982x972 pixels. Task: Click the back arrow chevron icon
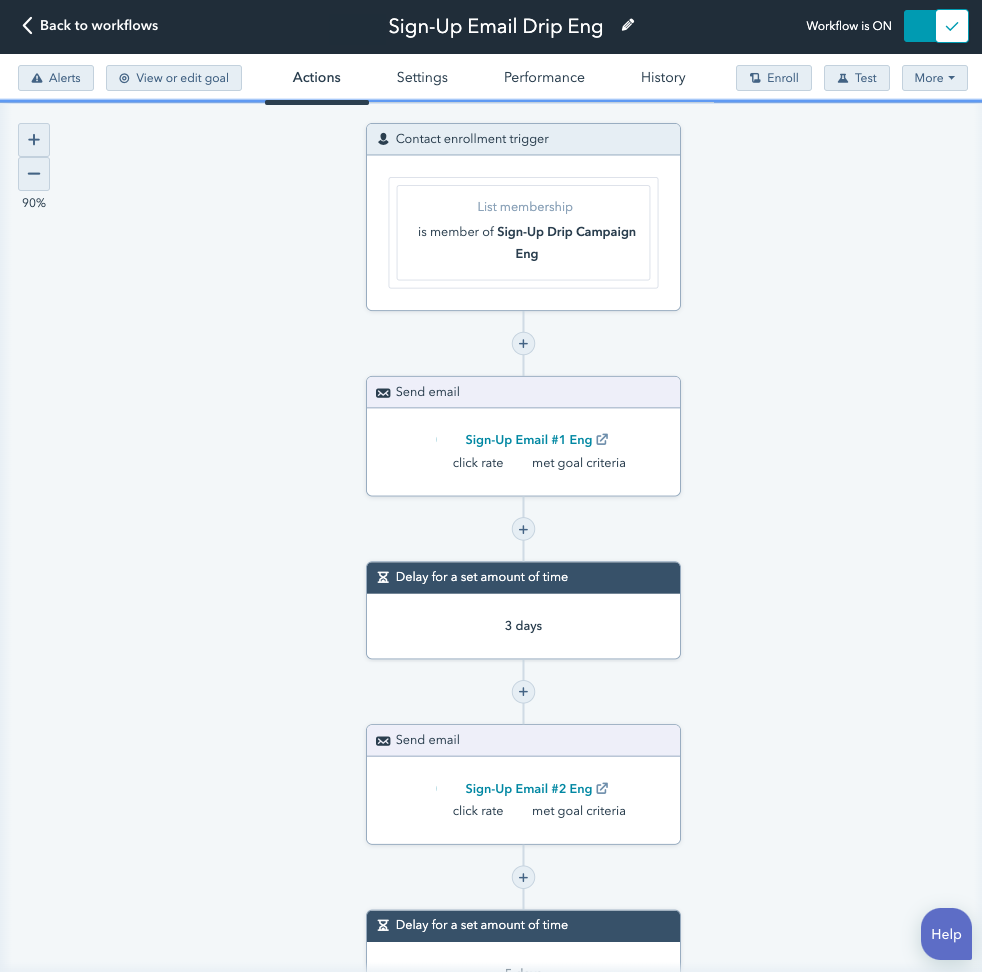pos(27,25)
